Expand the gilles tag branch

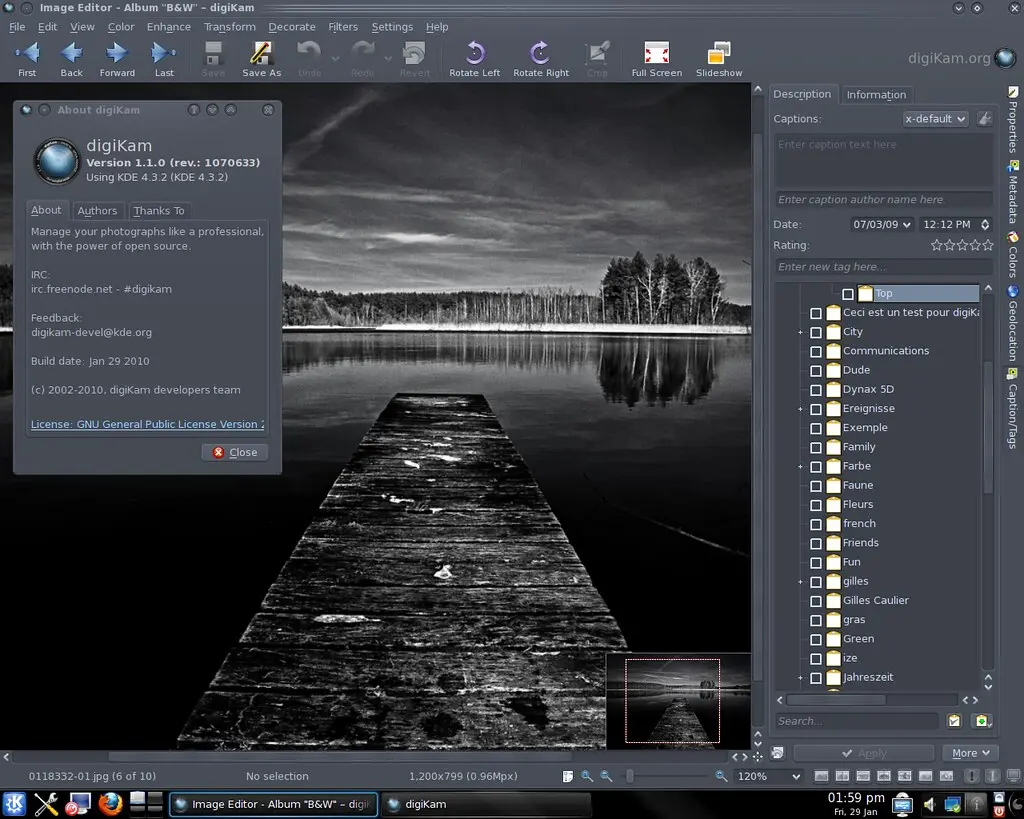coord(800,581)
